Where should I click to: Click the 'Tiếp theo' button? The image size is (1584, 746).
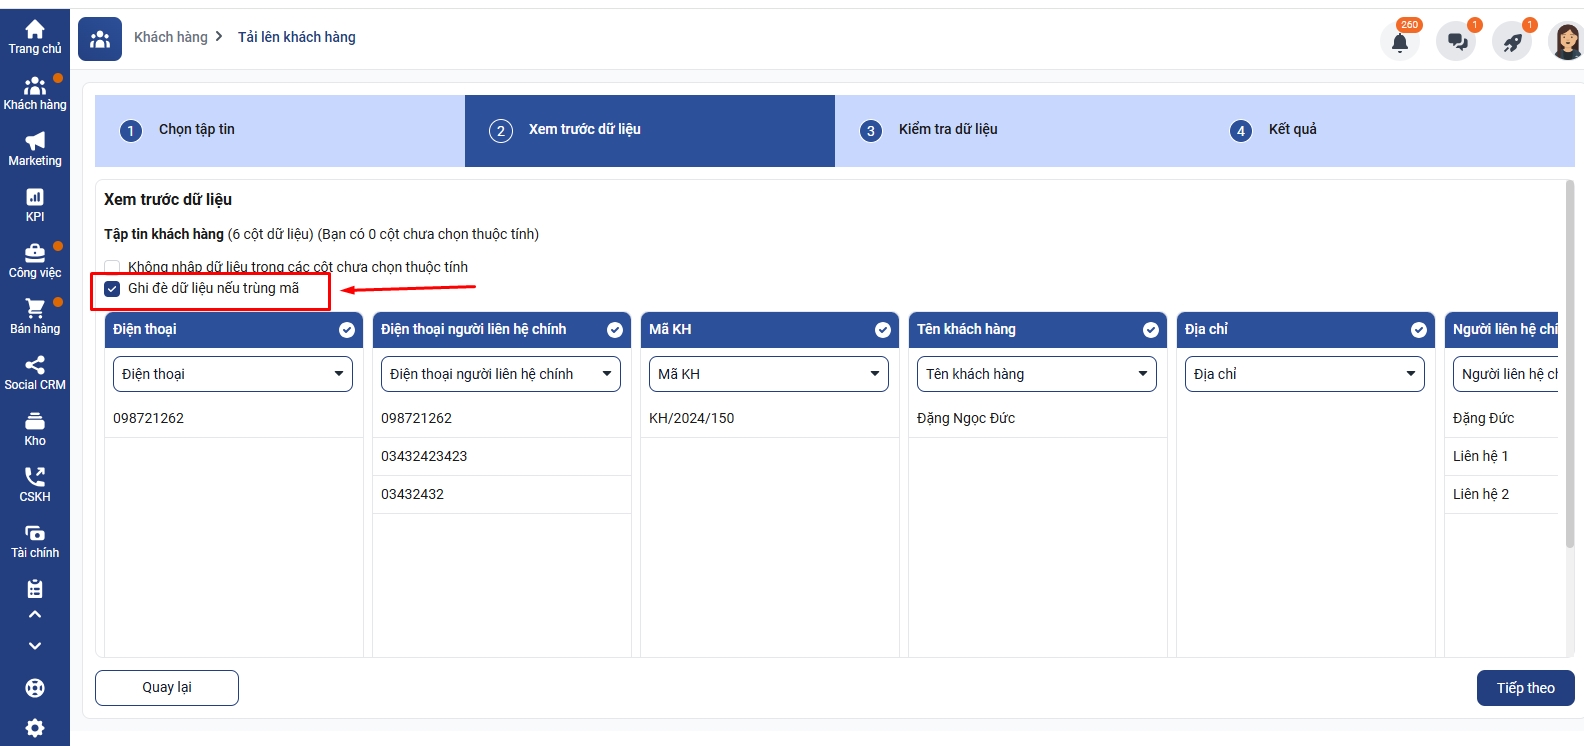(x=1525, y=688)
